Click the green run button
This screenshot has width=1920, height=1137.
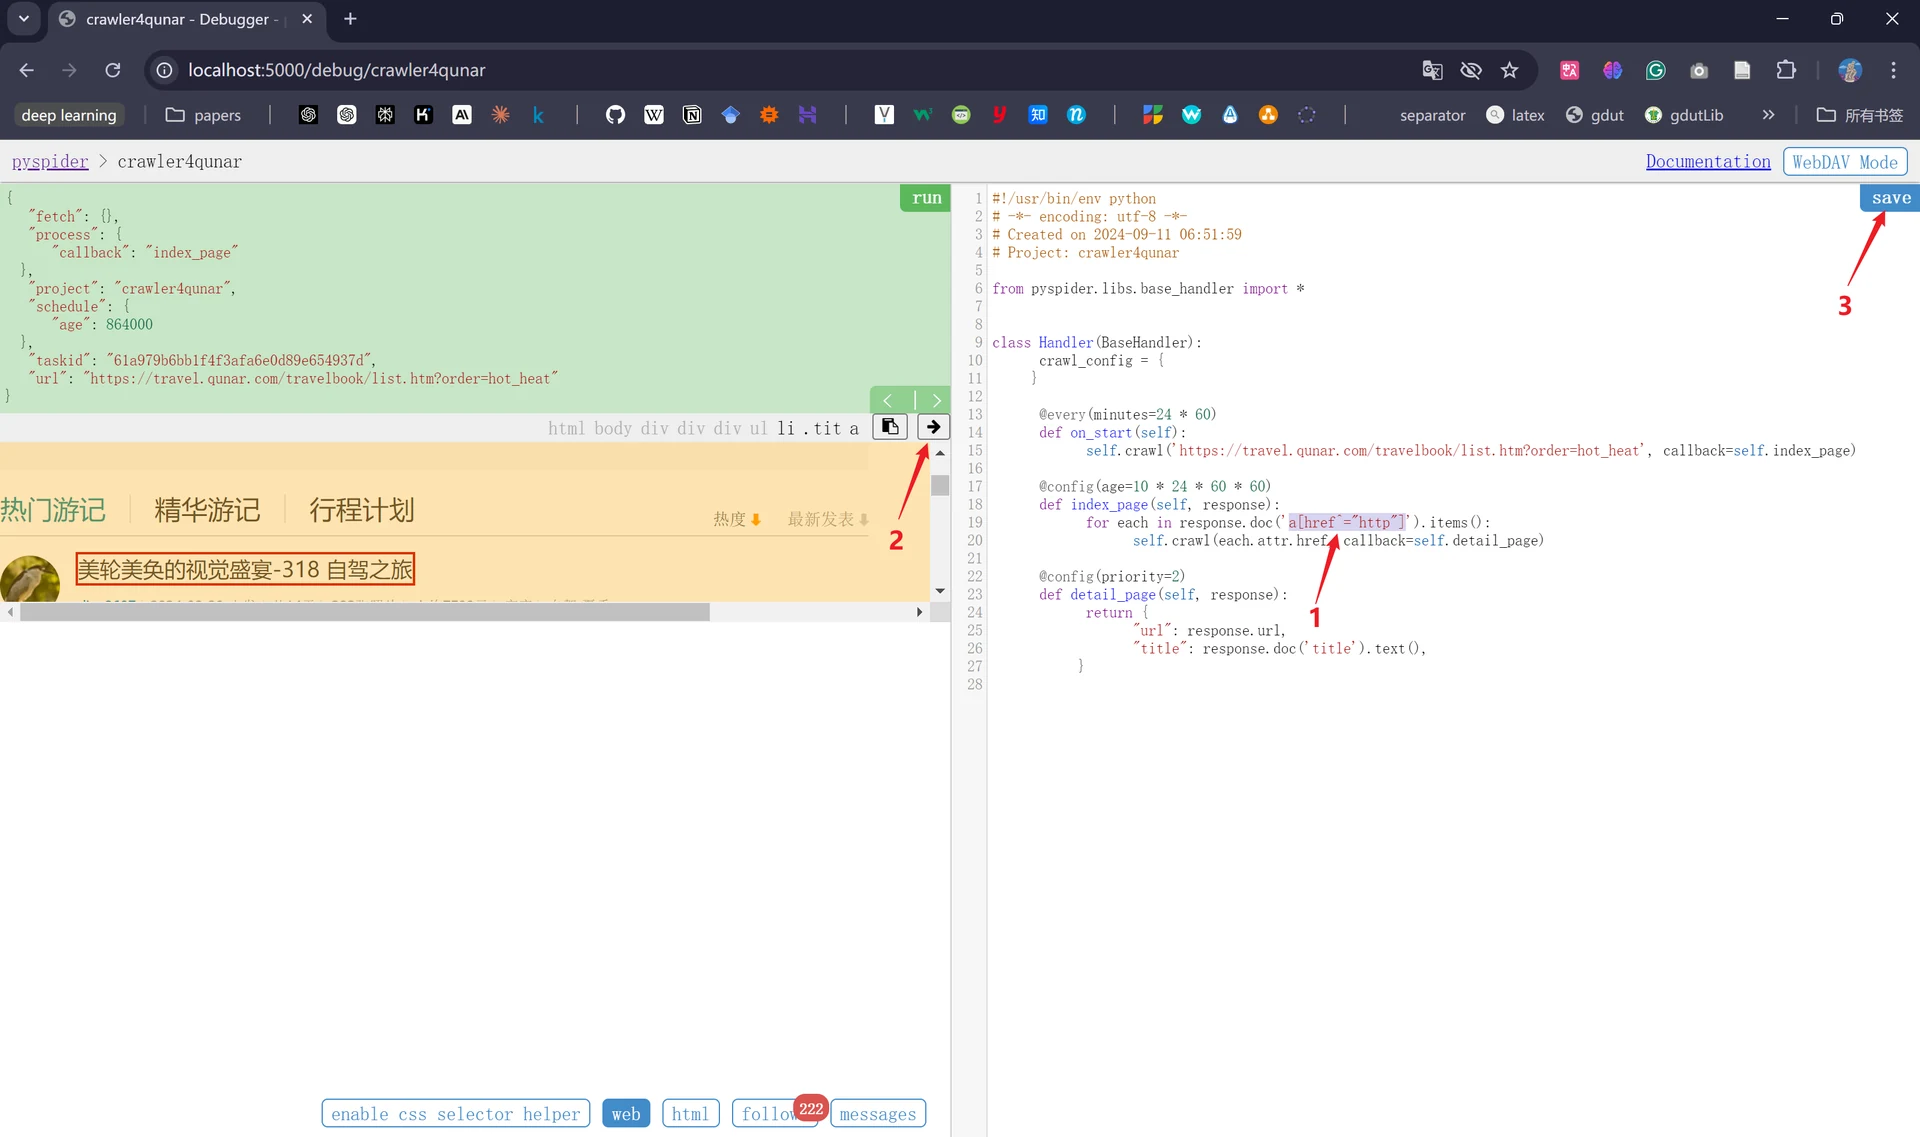(x=926, y=198)
